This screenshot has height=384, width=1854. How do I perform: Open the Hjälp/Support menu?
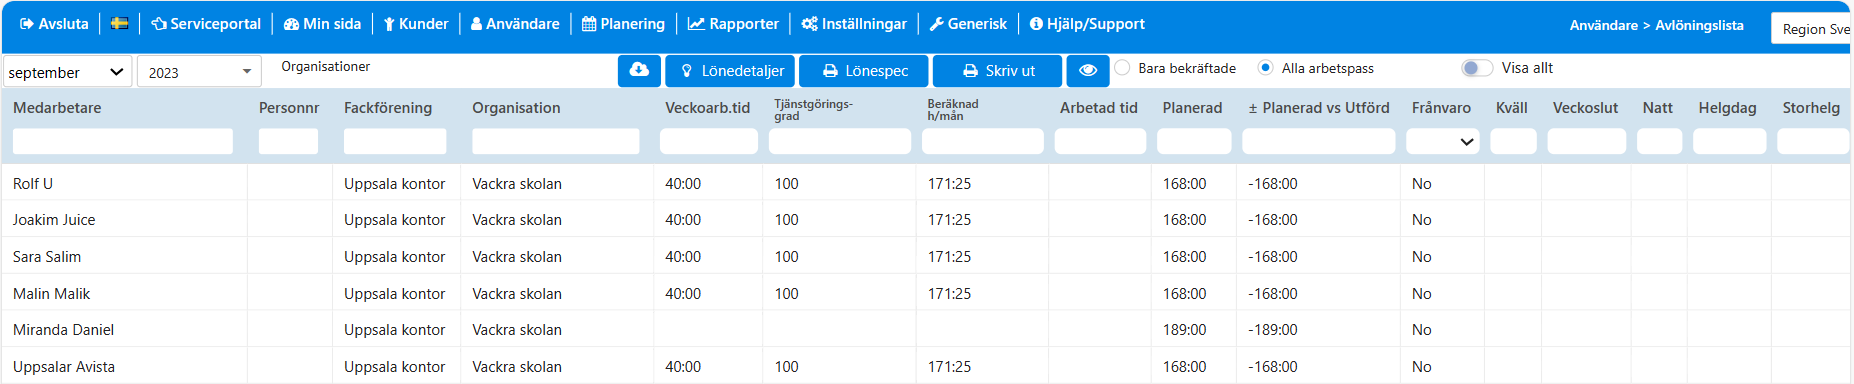(1087, 24)
